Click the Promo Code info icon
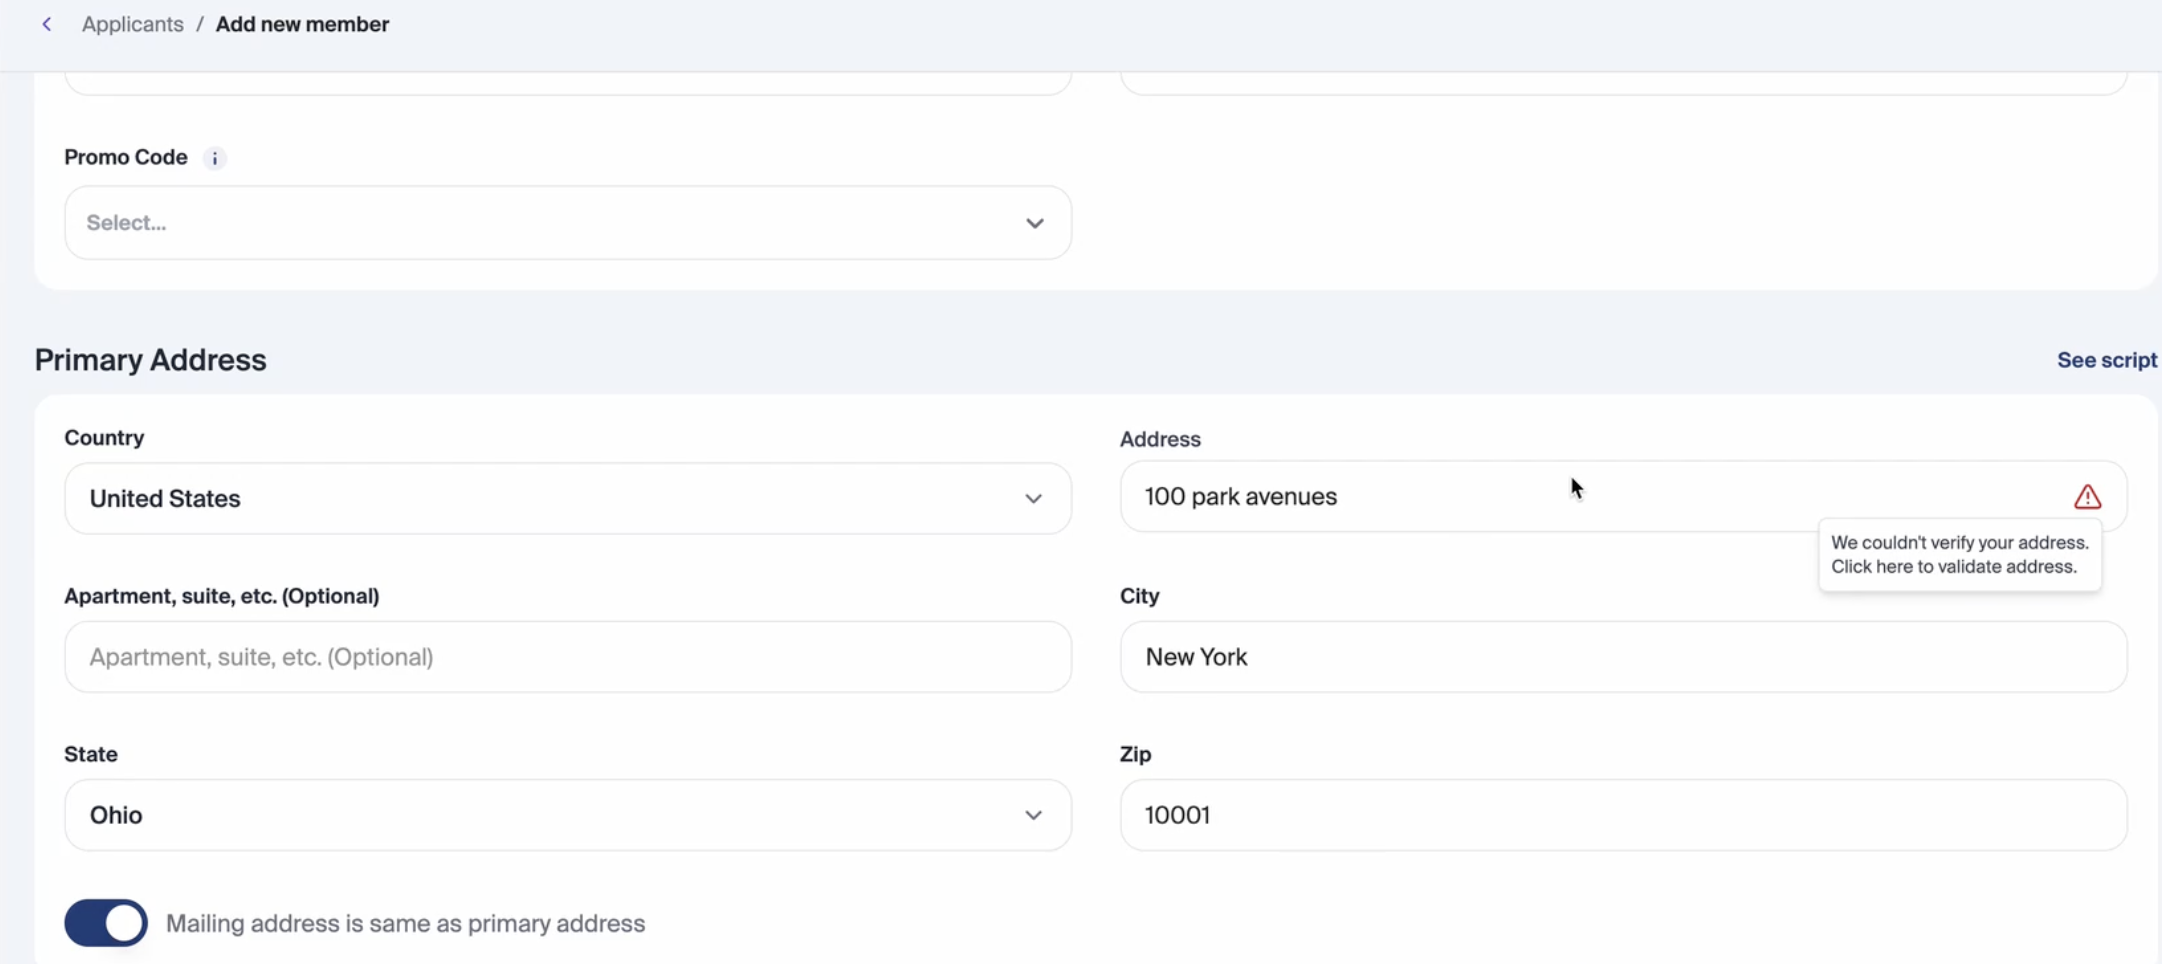 tap(214, 158)
